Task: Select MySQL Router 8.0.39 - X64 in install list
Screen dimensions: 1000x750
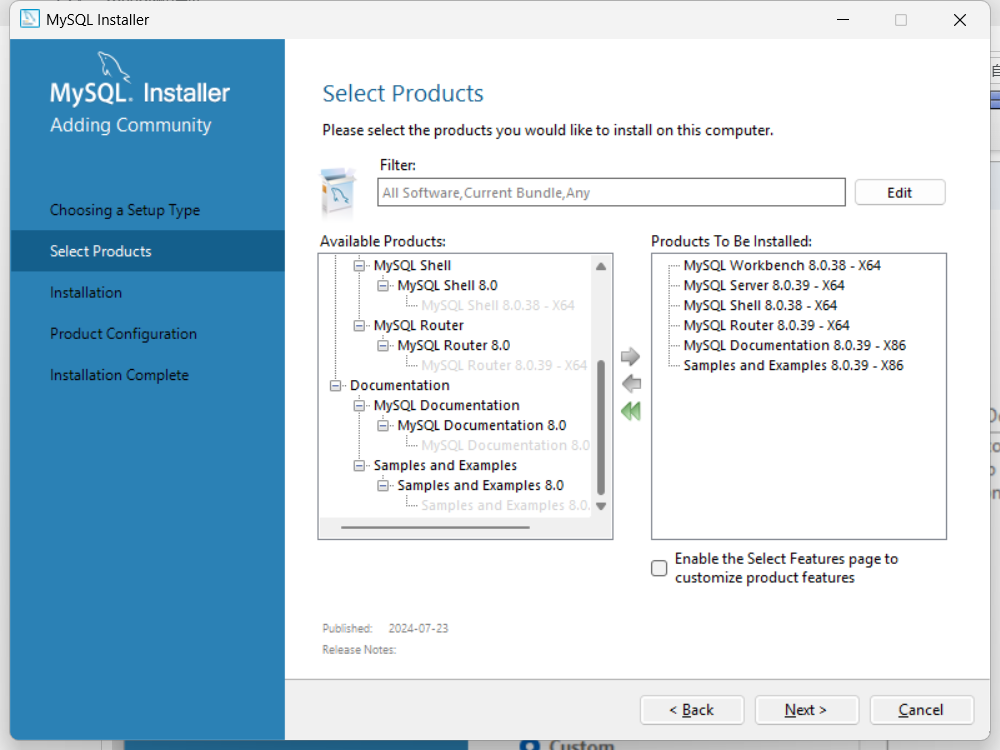Action: point(767,325)
